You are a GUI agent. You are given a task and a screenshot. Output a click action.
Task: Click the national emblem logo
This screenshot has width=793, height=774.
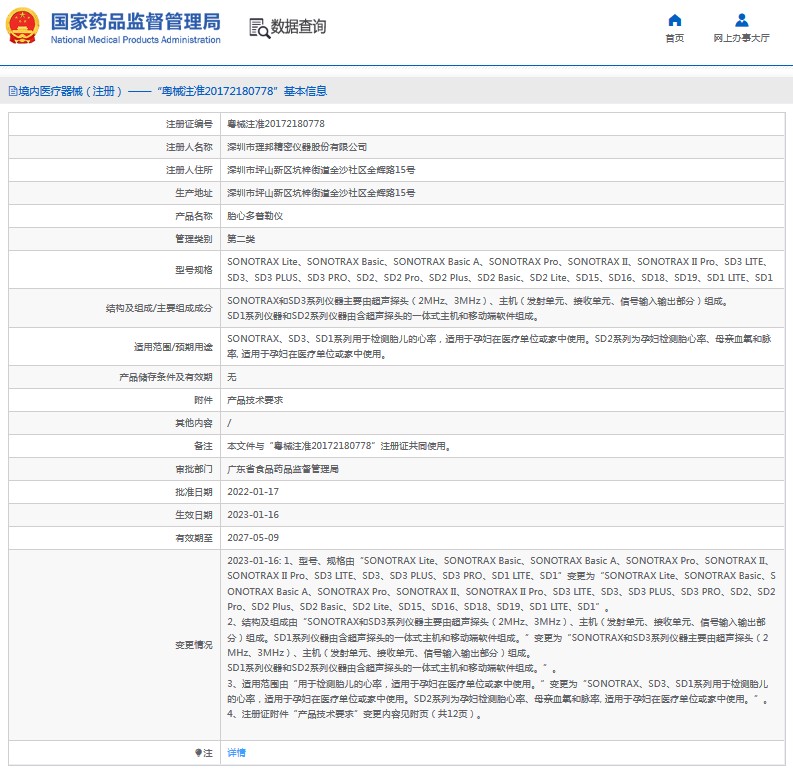point(22,26)
